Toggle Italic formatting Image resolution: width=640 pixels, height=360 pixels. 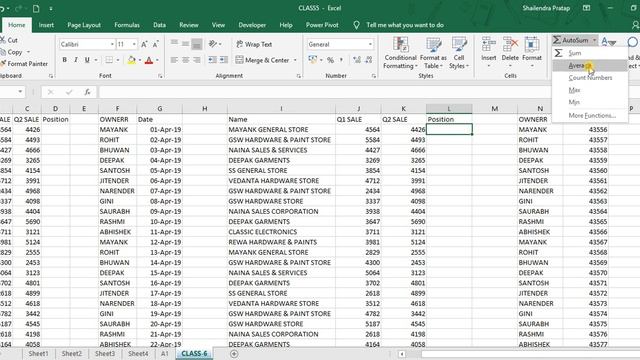coord(76,60)
